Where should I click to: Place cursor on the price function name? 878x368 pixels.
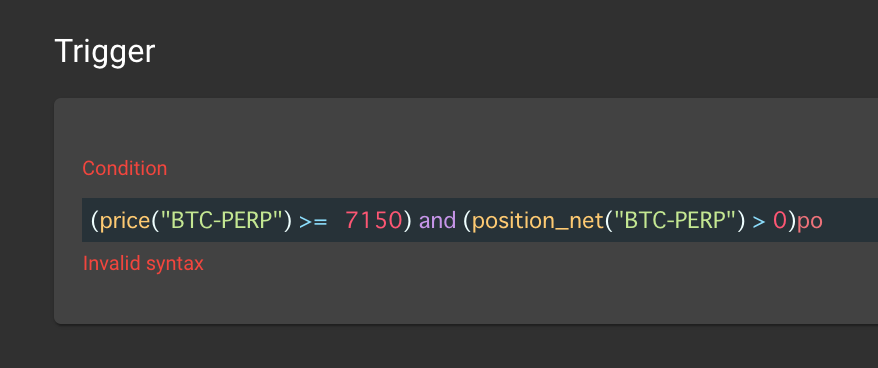[x=125, y=221]
